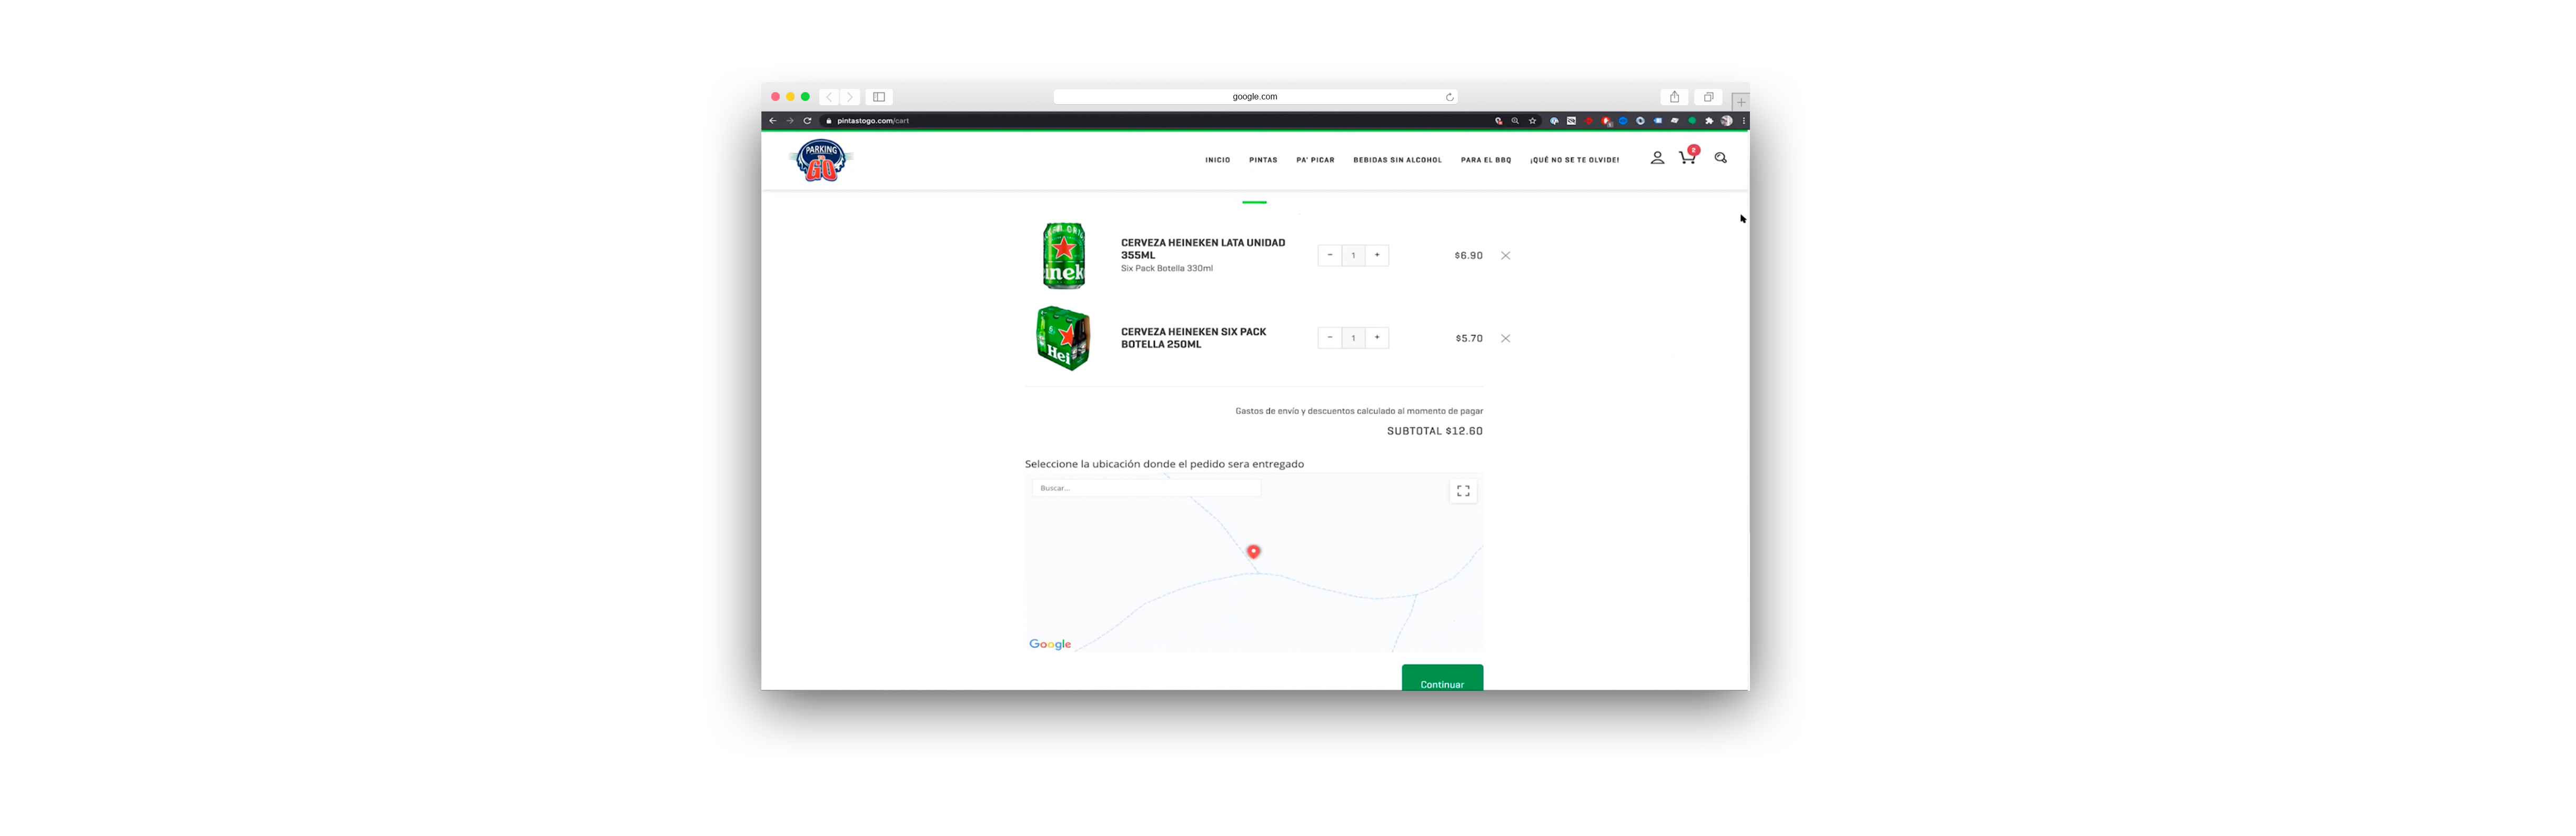Viewport: 2576px width, 836px height.
Task: Click the red map marker pin
Action: coord(1253,551)
